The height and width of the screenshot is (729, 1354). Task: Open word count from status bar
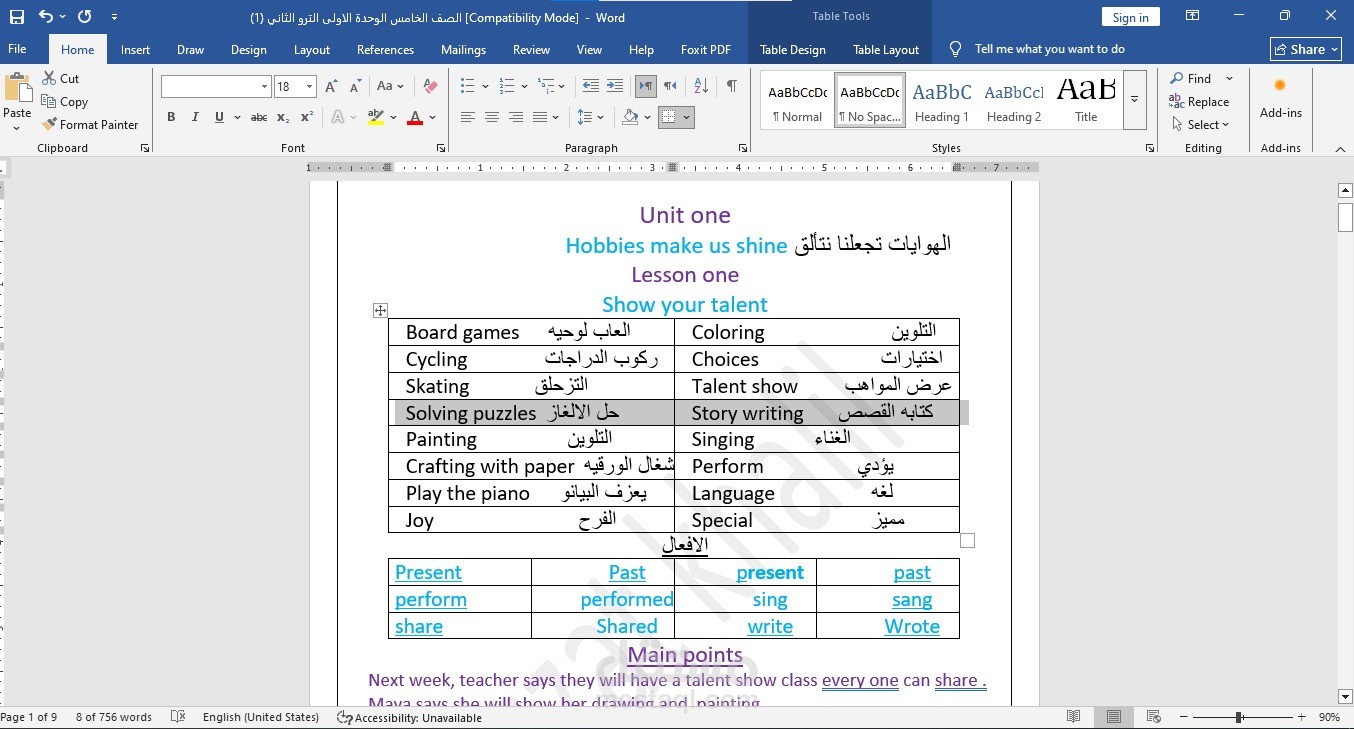[x=114, y=717]
